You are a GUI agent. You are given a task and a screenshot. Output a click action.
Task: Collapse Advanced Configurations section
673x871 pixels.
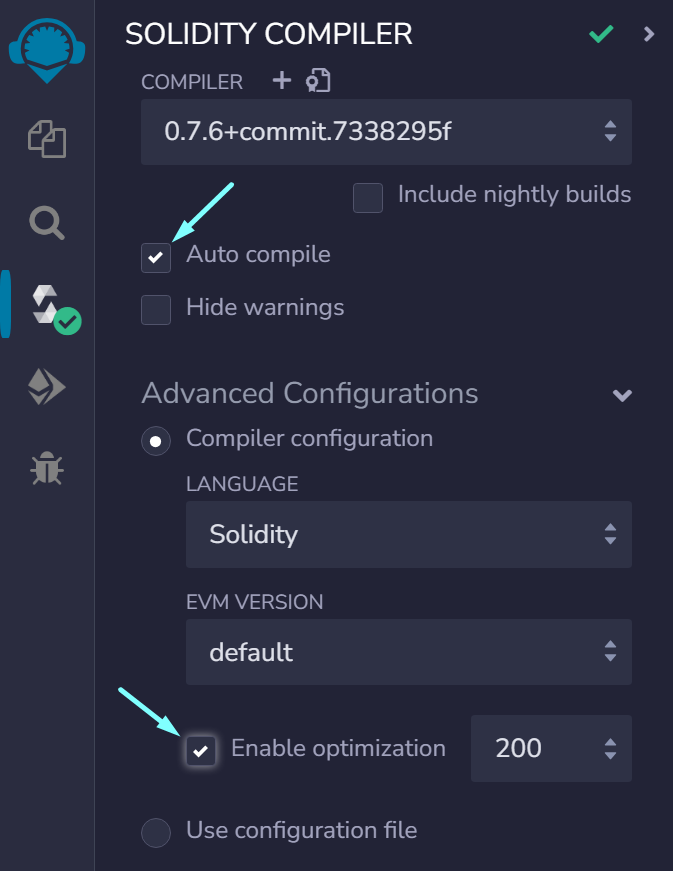622,395
